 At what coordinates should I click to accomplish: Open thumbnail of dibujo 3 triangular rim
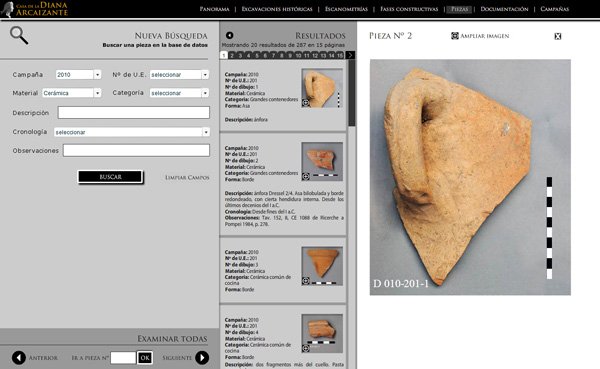[x=322, y=266]
